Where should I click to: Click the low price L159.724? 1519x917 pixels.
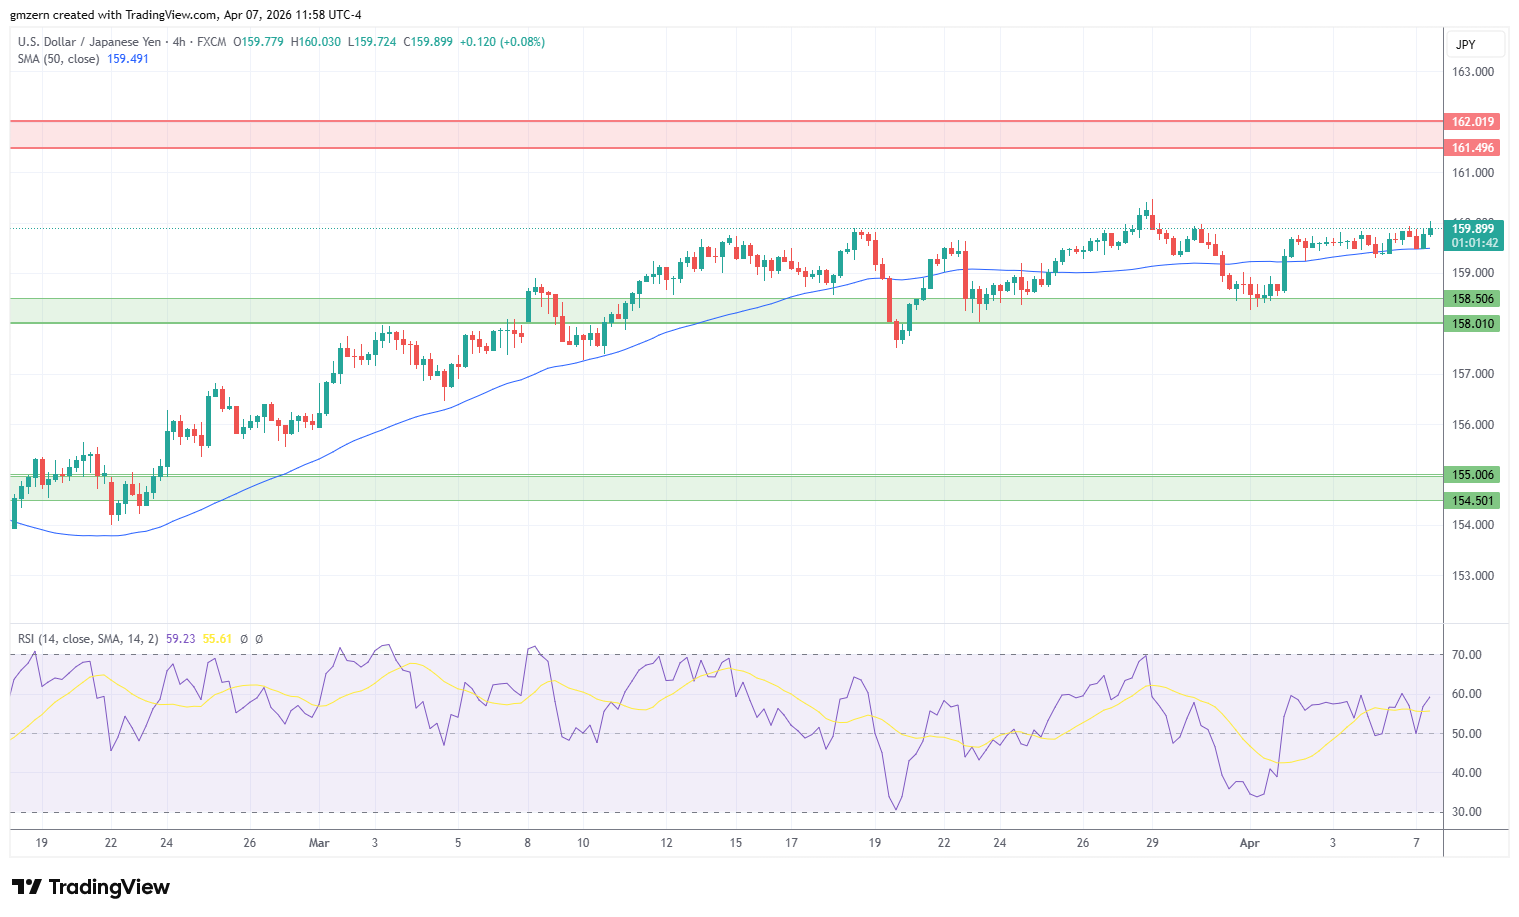(x=372, y=42)
